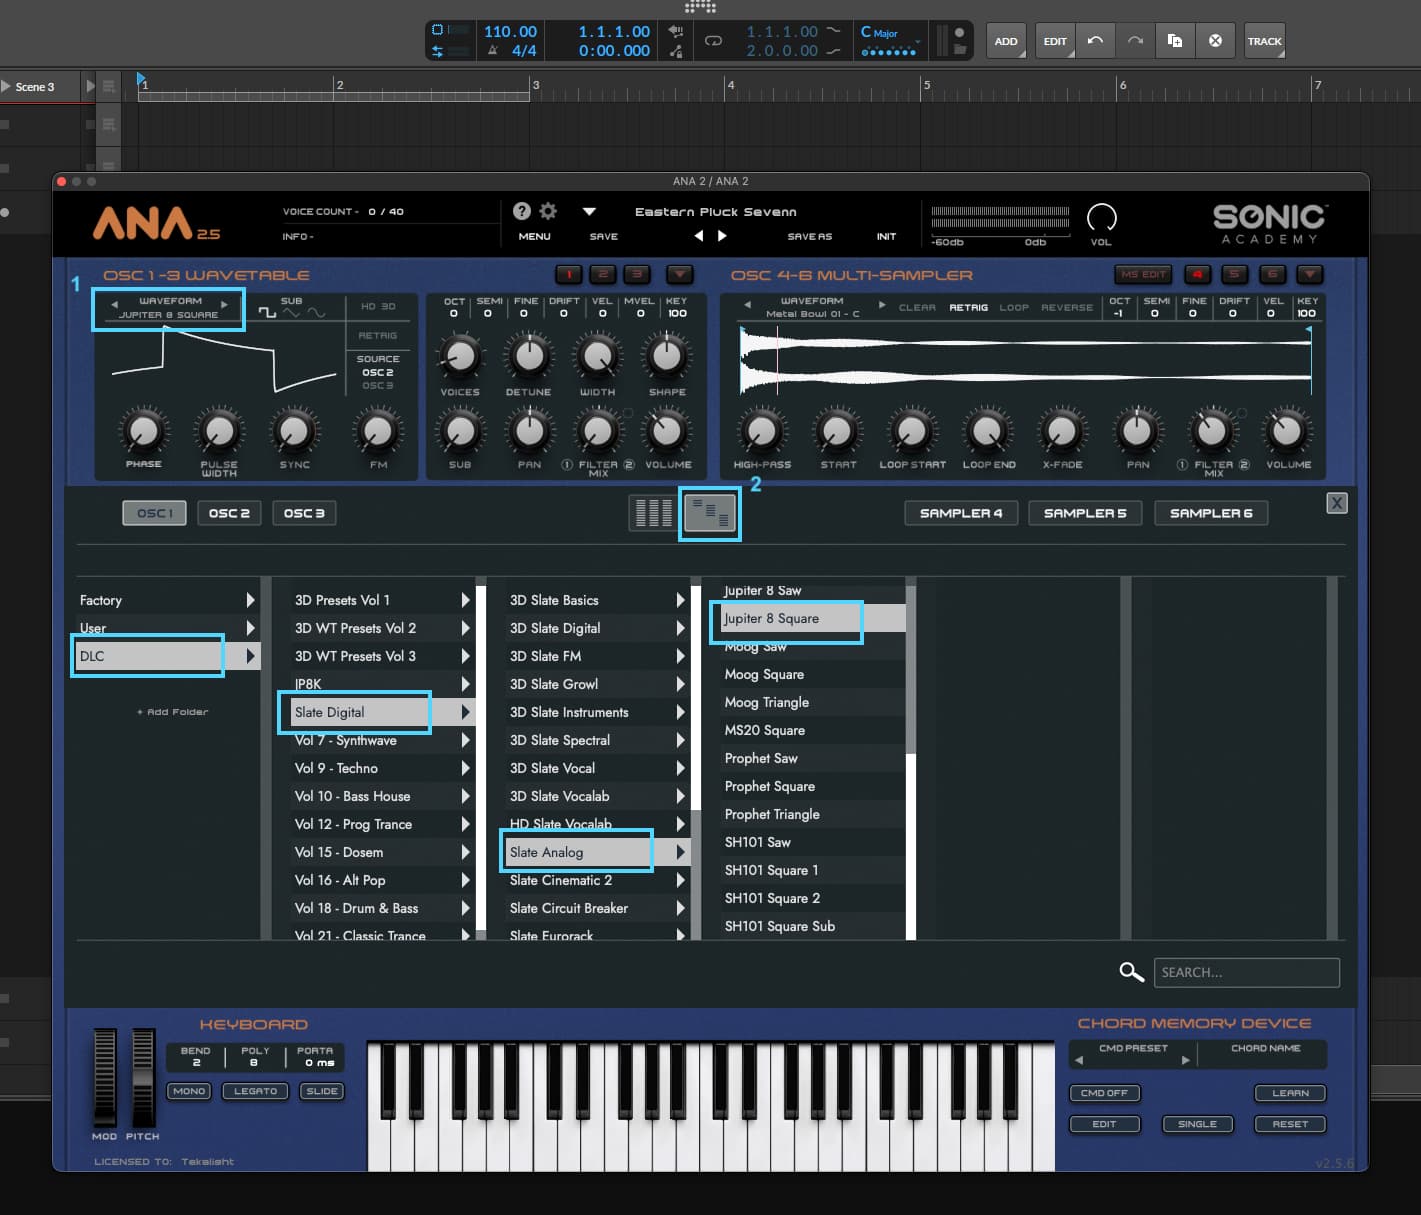Viewport: 1421px width, 1215px height.
Task: Close the waveform browser with X
Action: [1336, 503]
